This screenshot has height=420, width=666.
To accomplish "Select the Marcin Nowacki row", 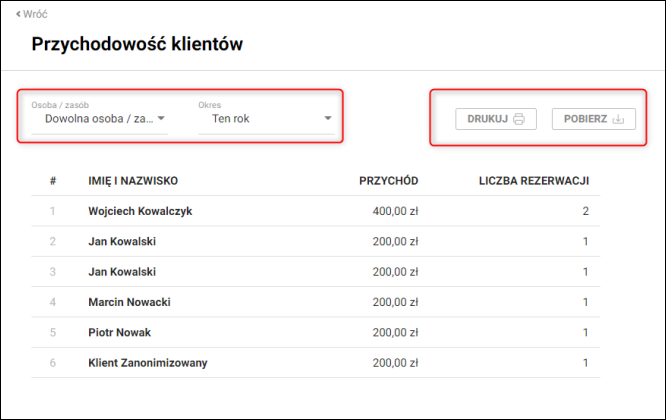I will pyautogui.click(x=316, y=302).
